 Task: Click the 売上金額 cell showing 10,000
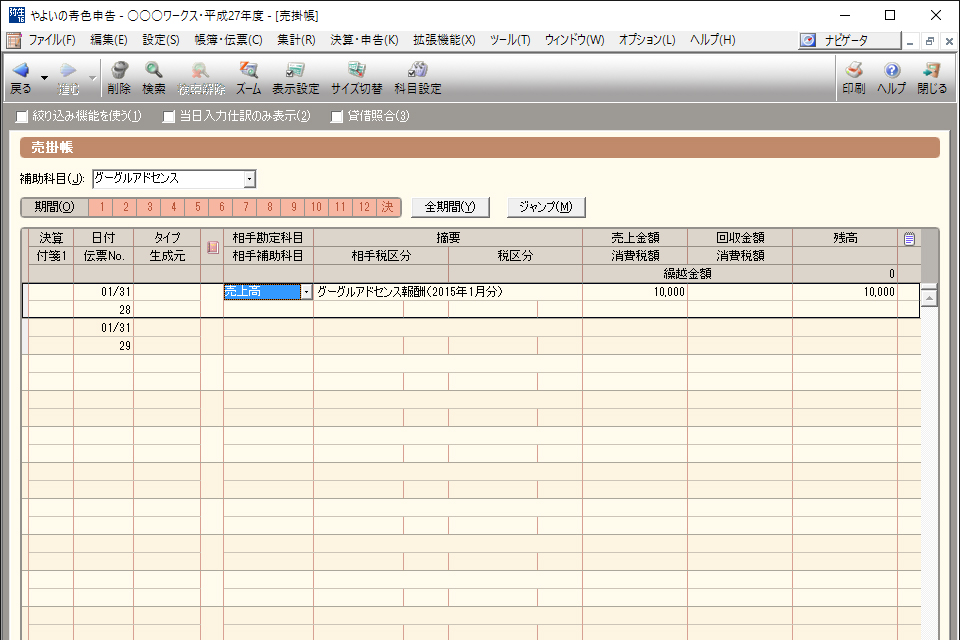point(635,292)
